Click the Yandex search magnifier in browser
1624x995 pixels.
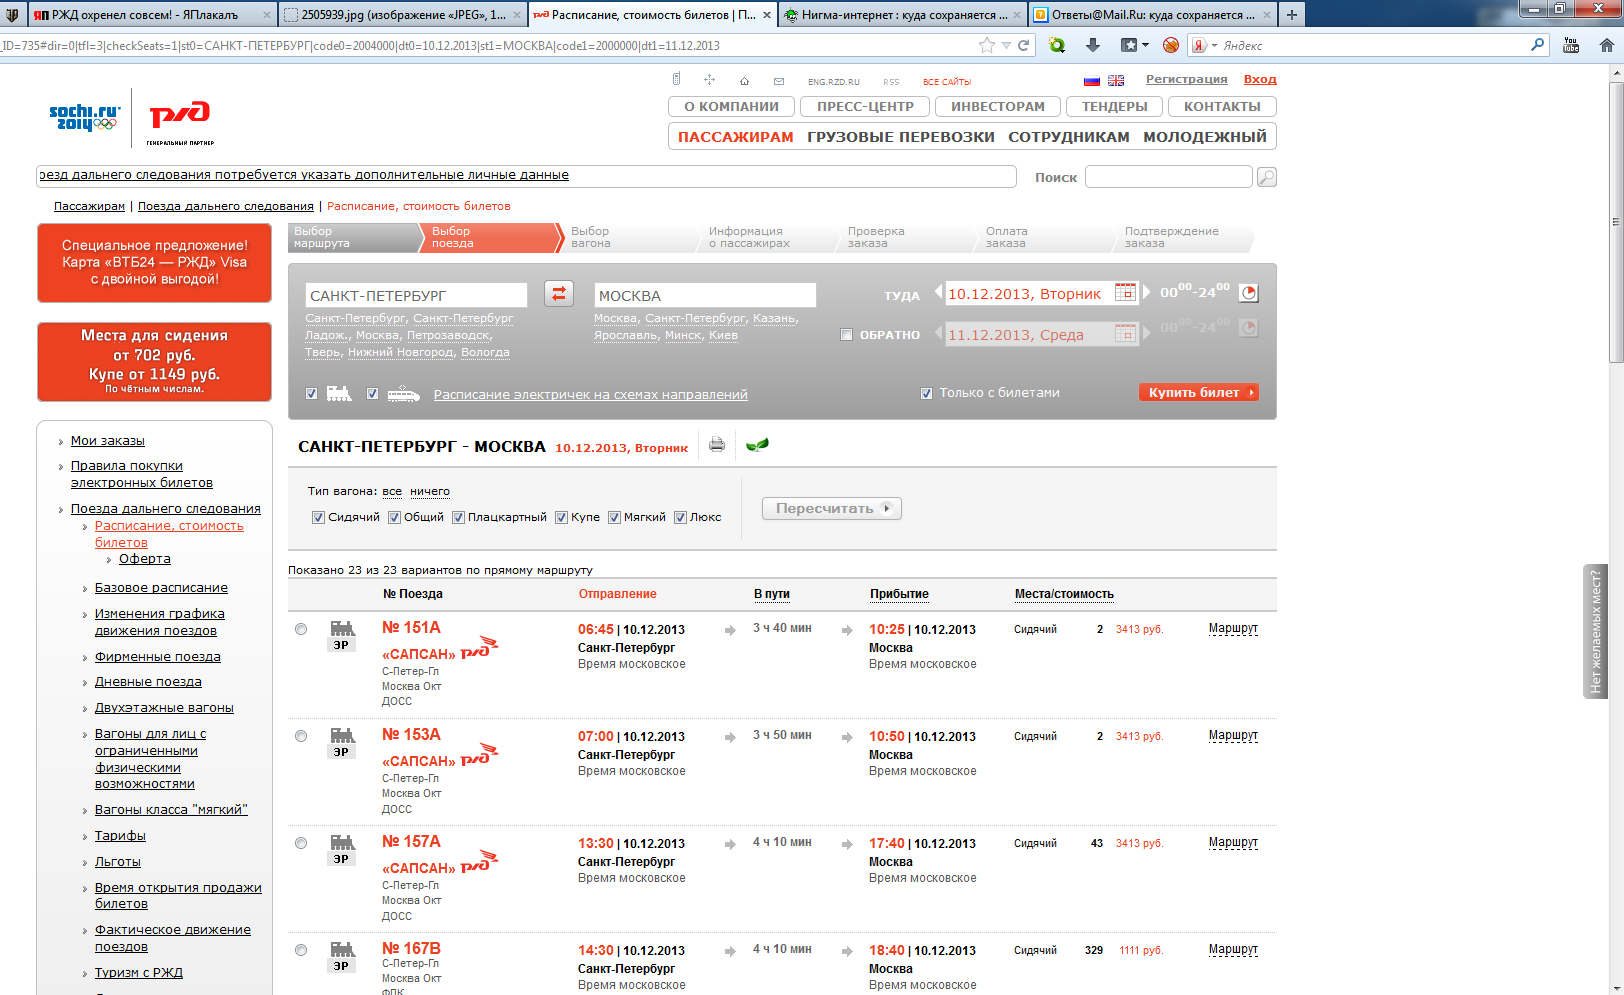pos(1537,45)
